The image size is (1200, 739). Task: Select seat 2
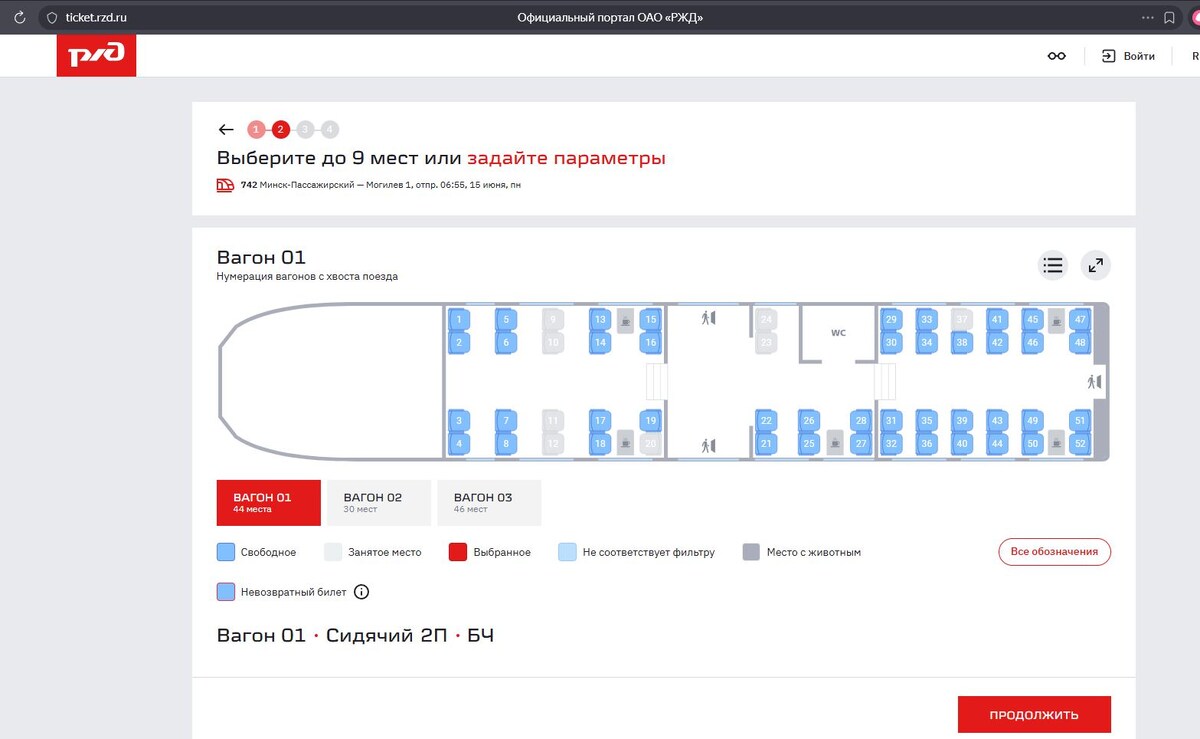[x=459, y=342]
